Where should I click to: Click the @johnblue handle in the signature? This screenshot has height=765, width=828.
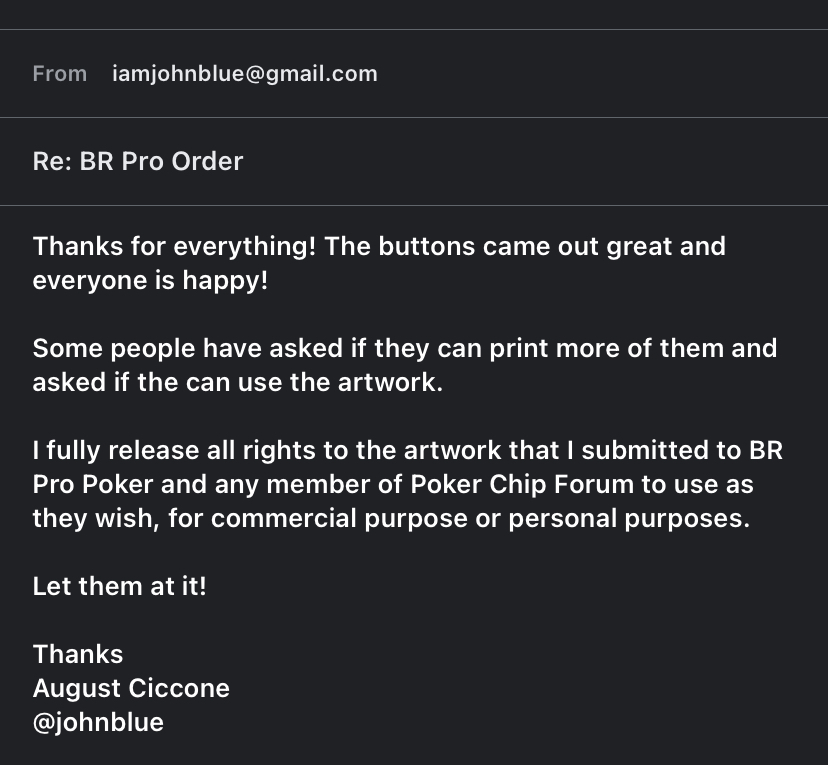[x=98, y=722]
